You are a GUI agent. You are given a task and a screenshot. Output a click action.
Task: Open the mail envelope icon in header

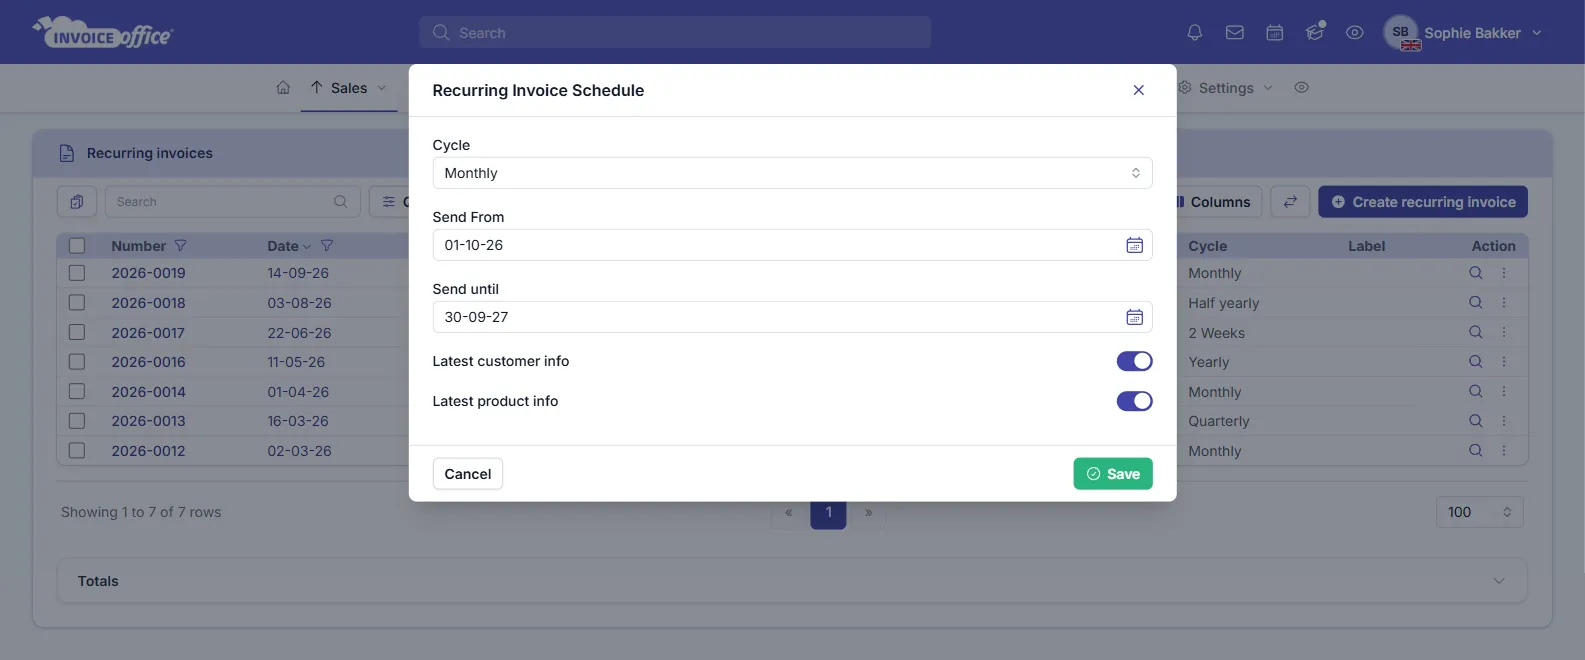click(x=1235, y=33)
